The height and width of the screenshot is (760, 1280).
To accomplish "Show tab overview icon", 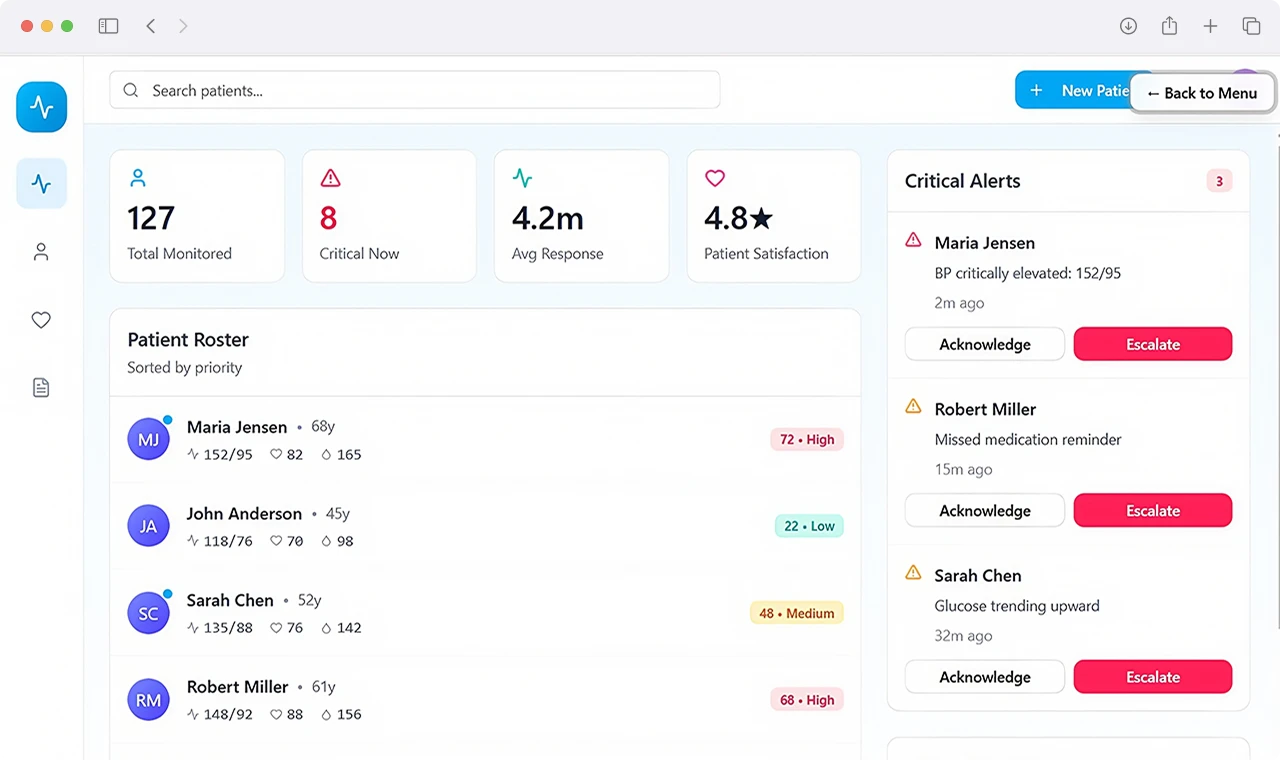I will [x=1251, y=27].
